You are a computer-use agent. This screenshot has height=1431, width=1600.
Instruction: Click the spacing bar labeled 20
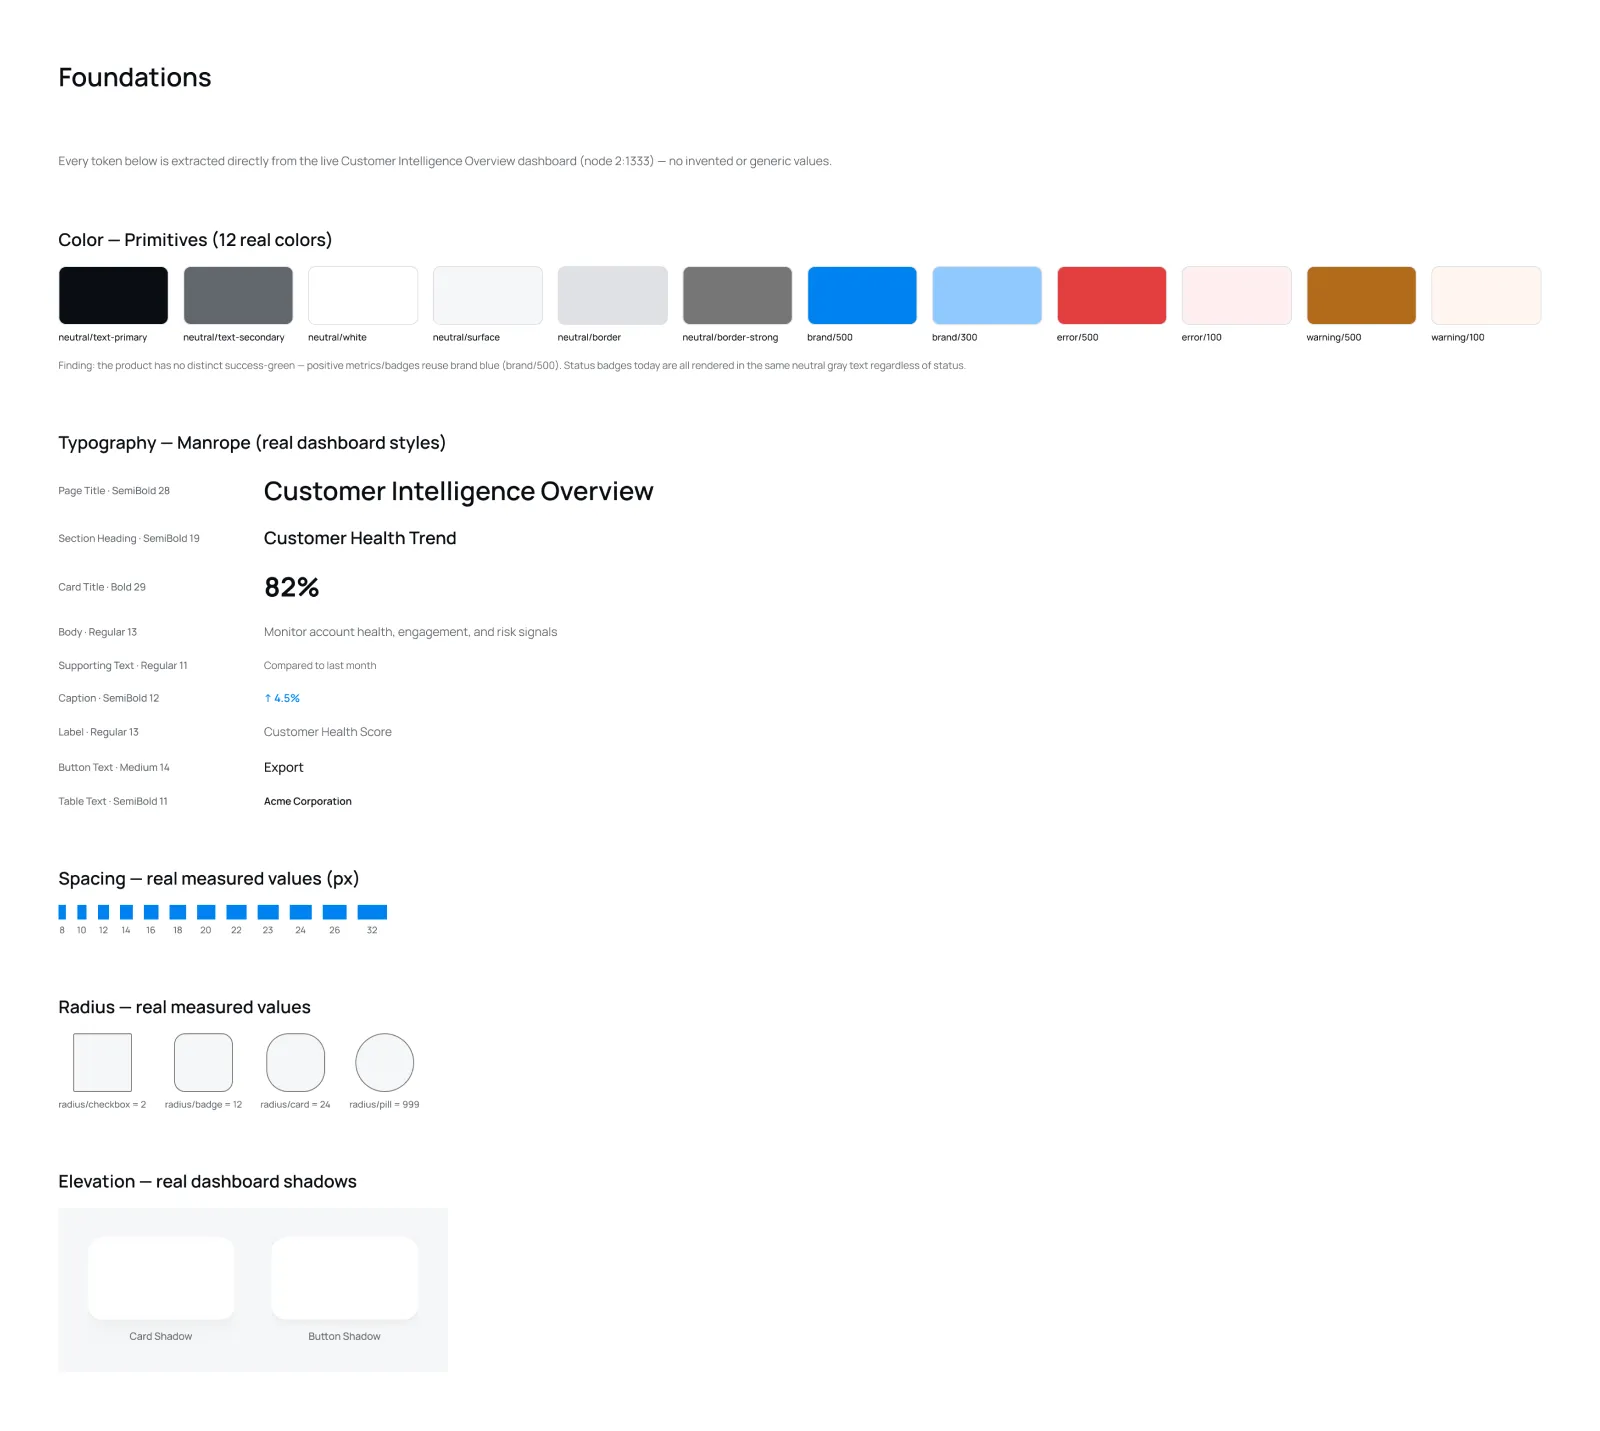[206, 912]
